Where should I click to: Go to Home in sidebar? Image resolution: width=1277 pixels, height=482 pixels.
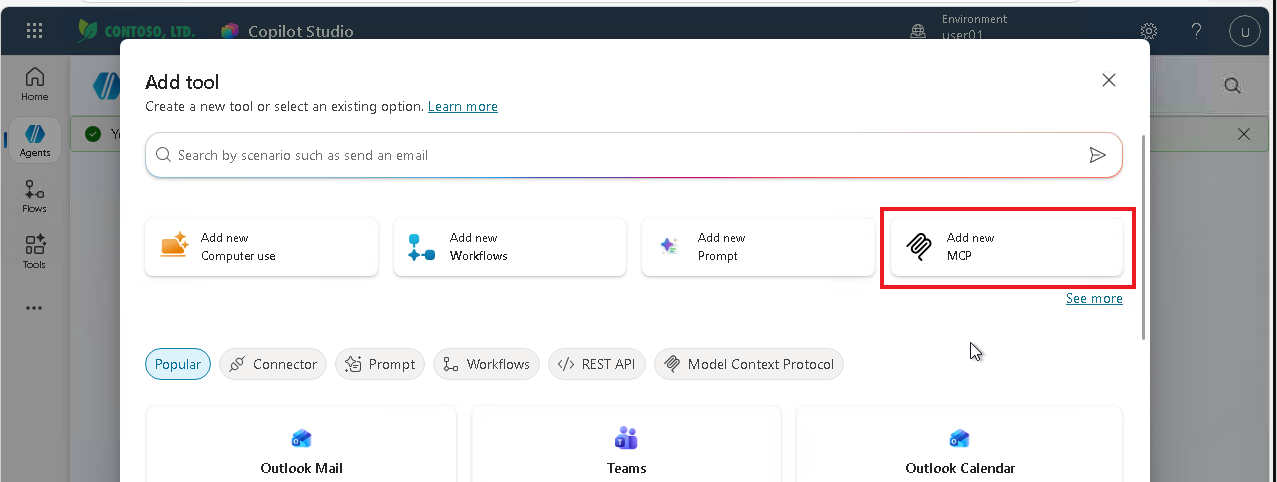(35, 84)
